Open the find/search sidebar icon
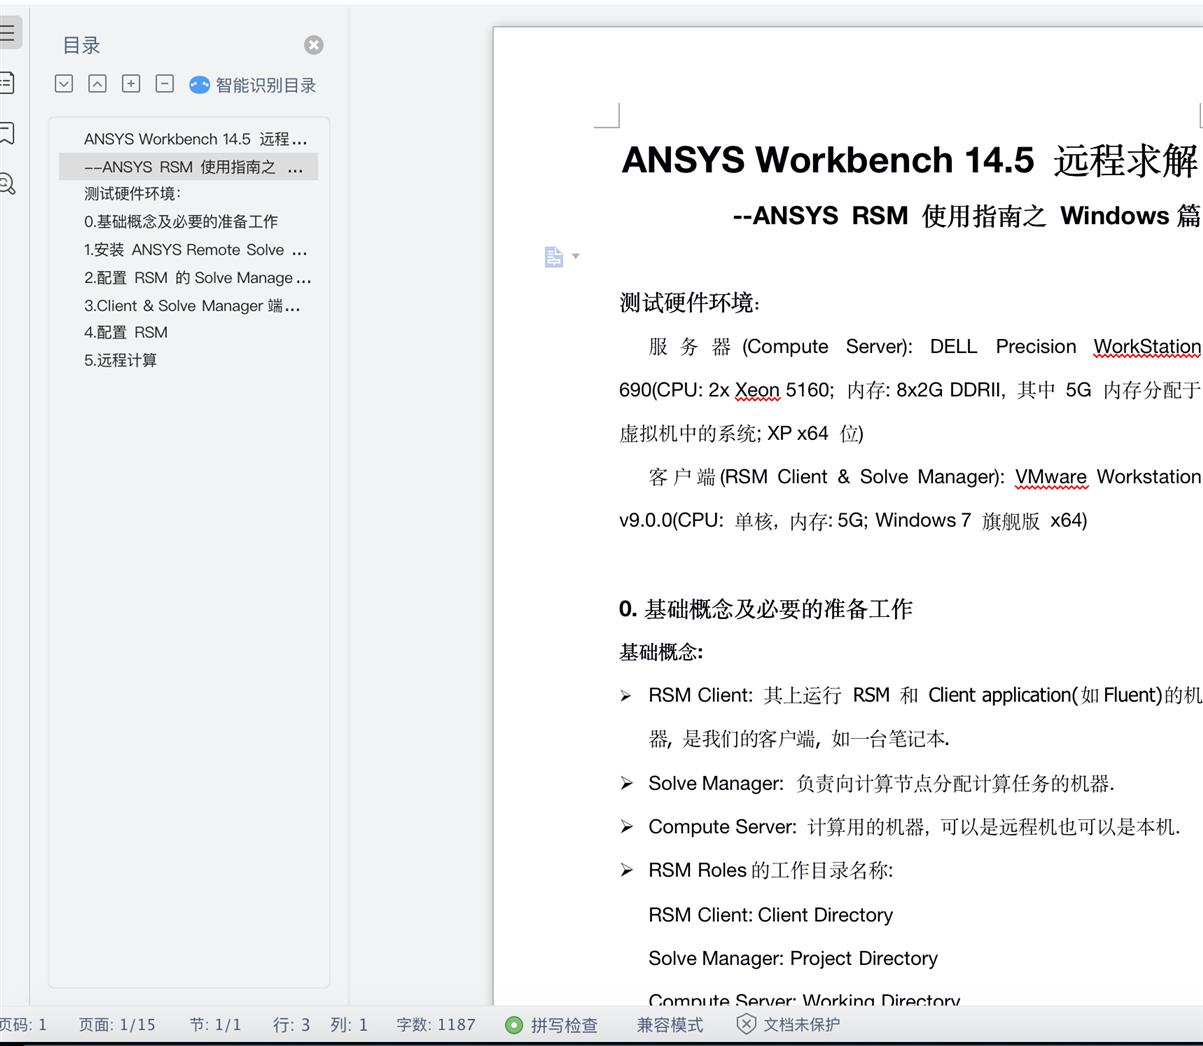1203x1046 pixels. (x=7, y=184)
